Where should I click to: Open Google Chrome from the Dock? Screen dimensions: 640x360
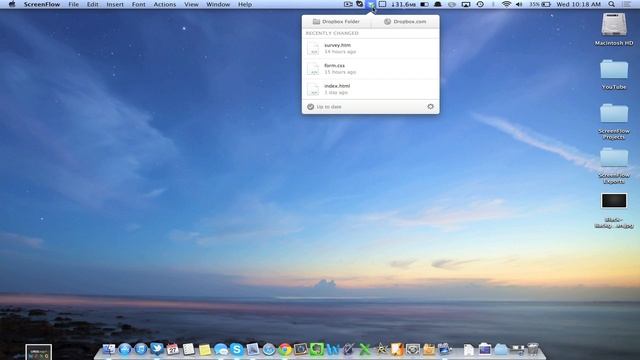coord(285,349)
